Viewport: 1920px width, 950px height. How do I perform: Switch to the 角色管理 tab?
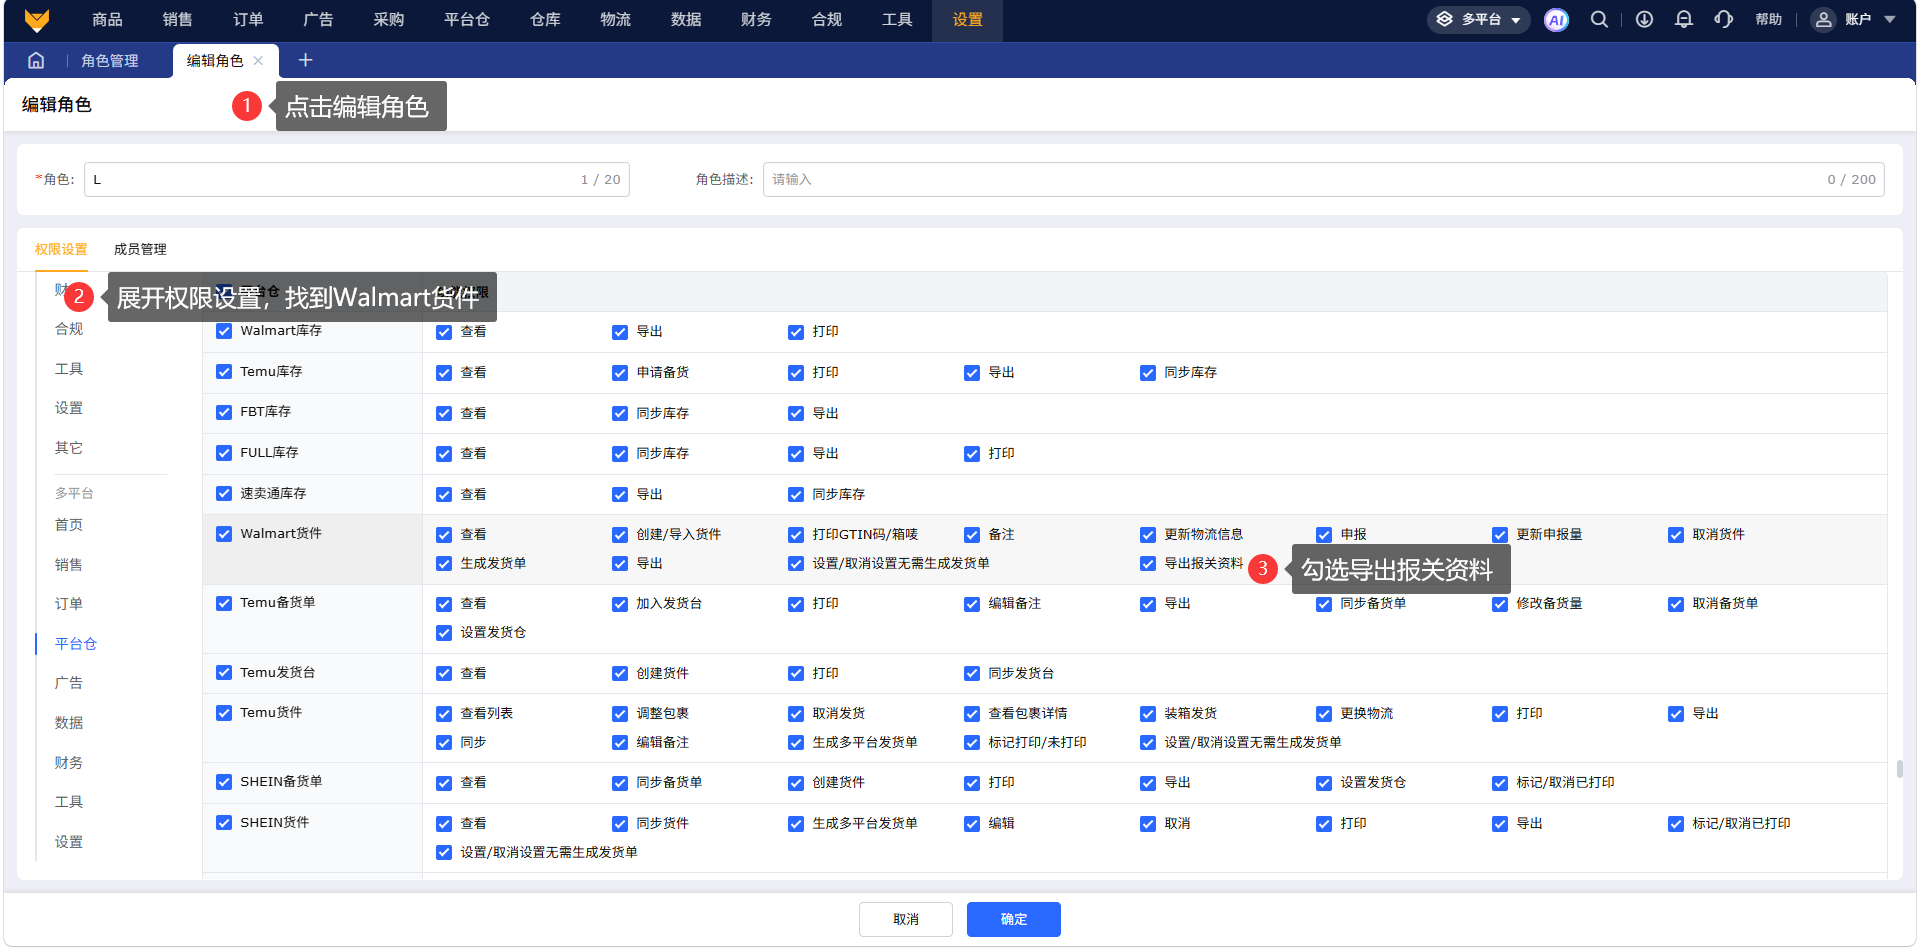coord(110,61)
